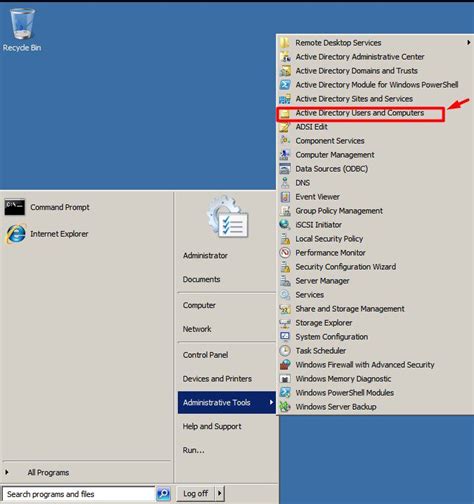Viewport: 474px width, 504px height.
Task: Click the Active Directory Administrative Center icon
Action: (285, 57)
